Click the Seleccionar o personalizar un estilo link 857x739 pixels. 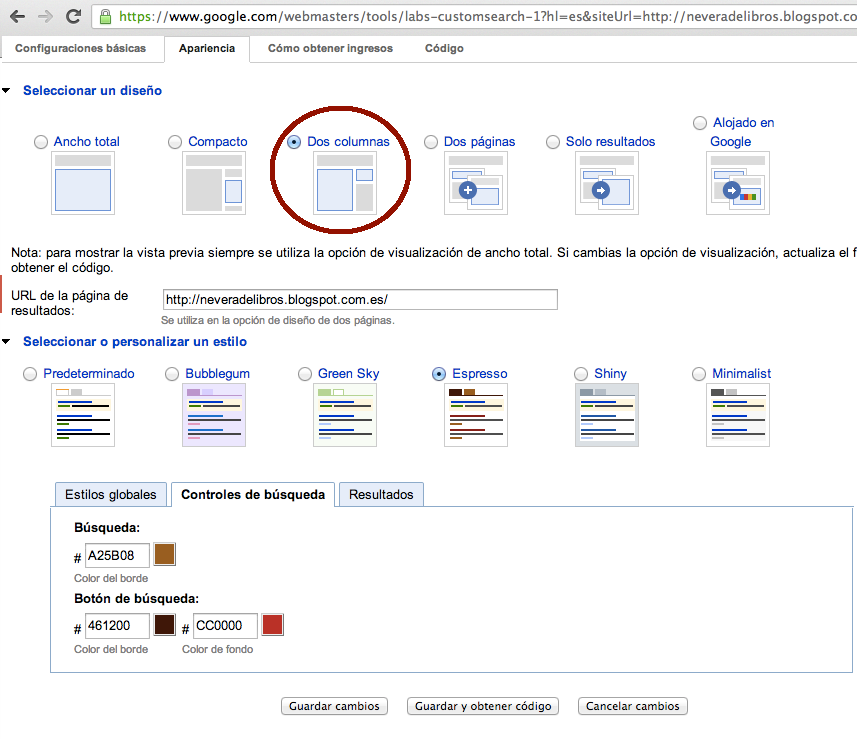(135, 342)
